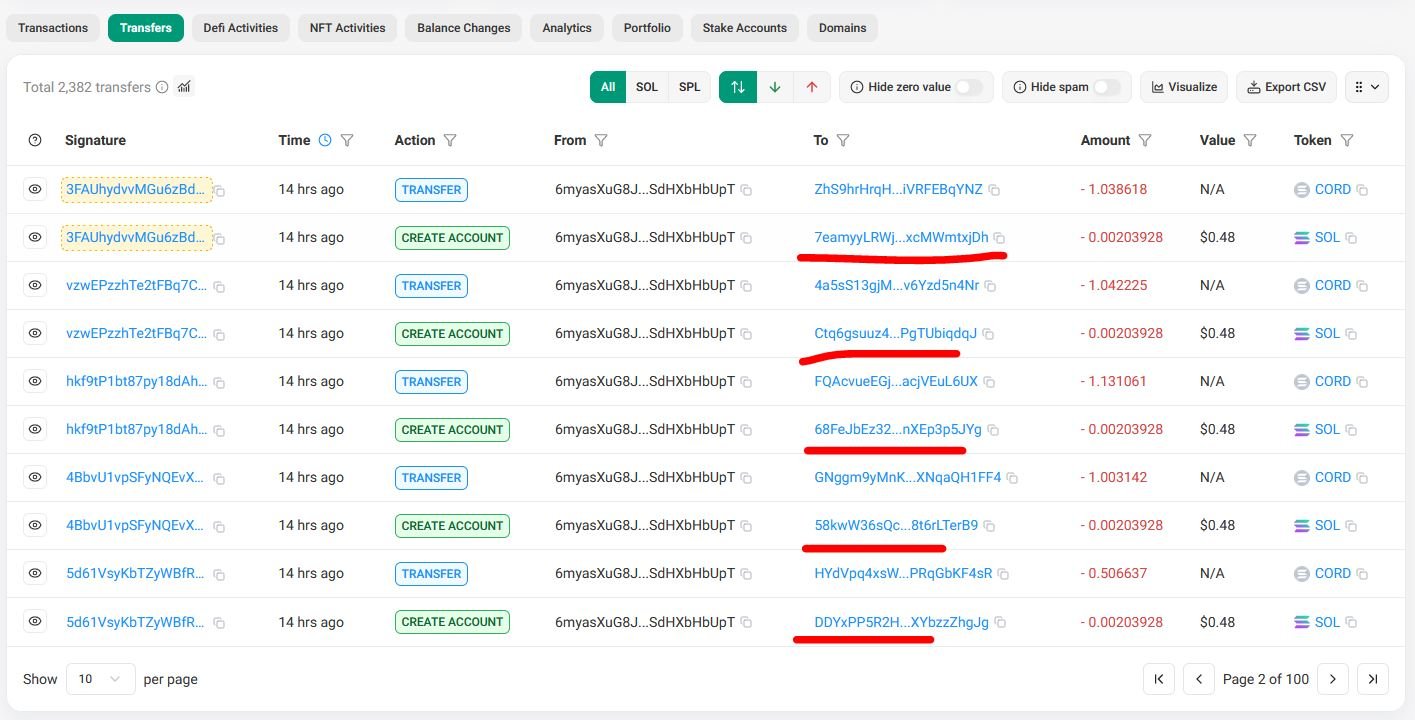
Task: Go to the last page of transfers
Action: point(1373,679)
